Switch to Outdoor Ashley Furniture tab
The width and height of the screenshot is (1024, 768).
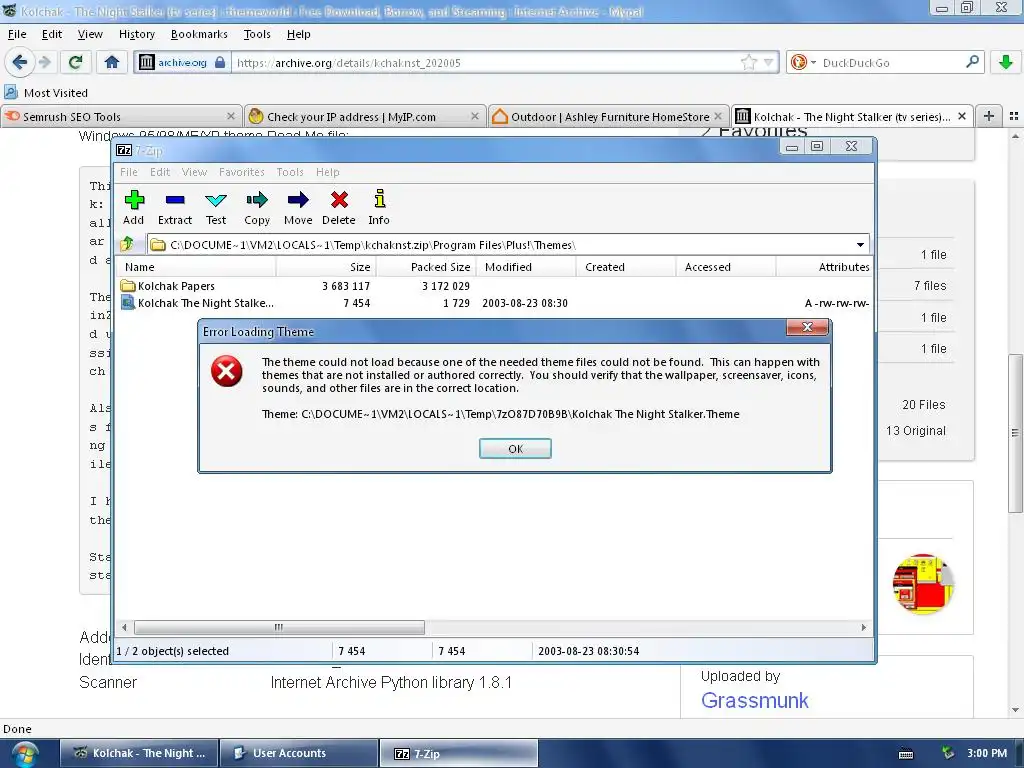(x=607, y=116)
